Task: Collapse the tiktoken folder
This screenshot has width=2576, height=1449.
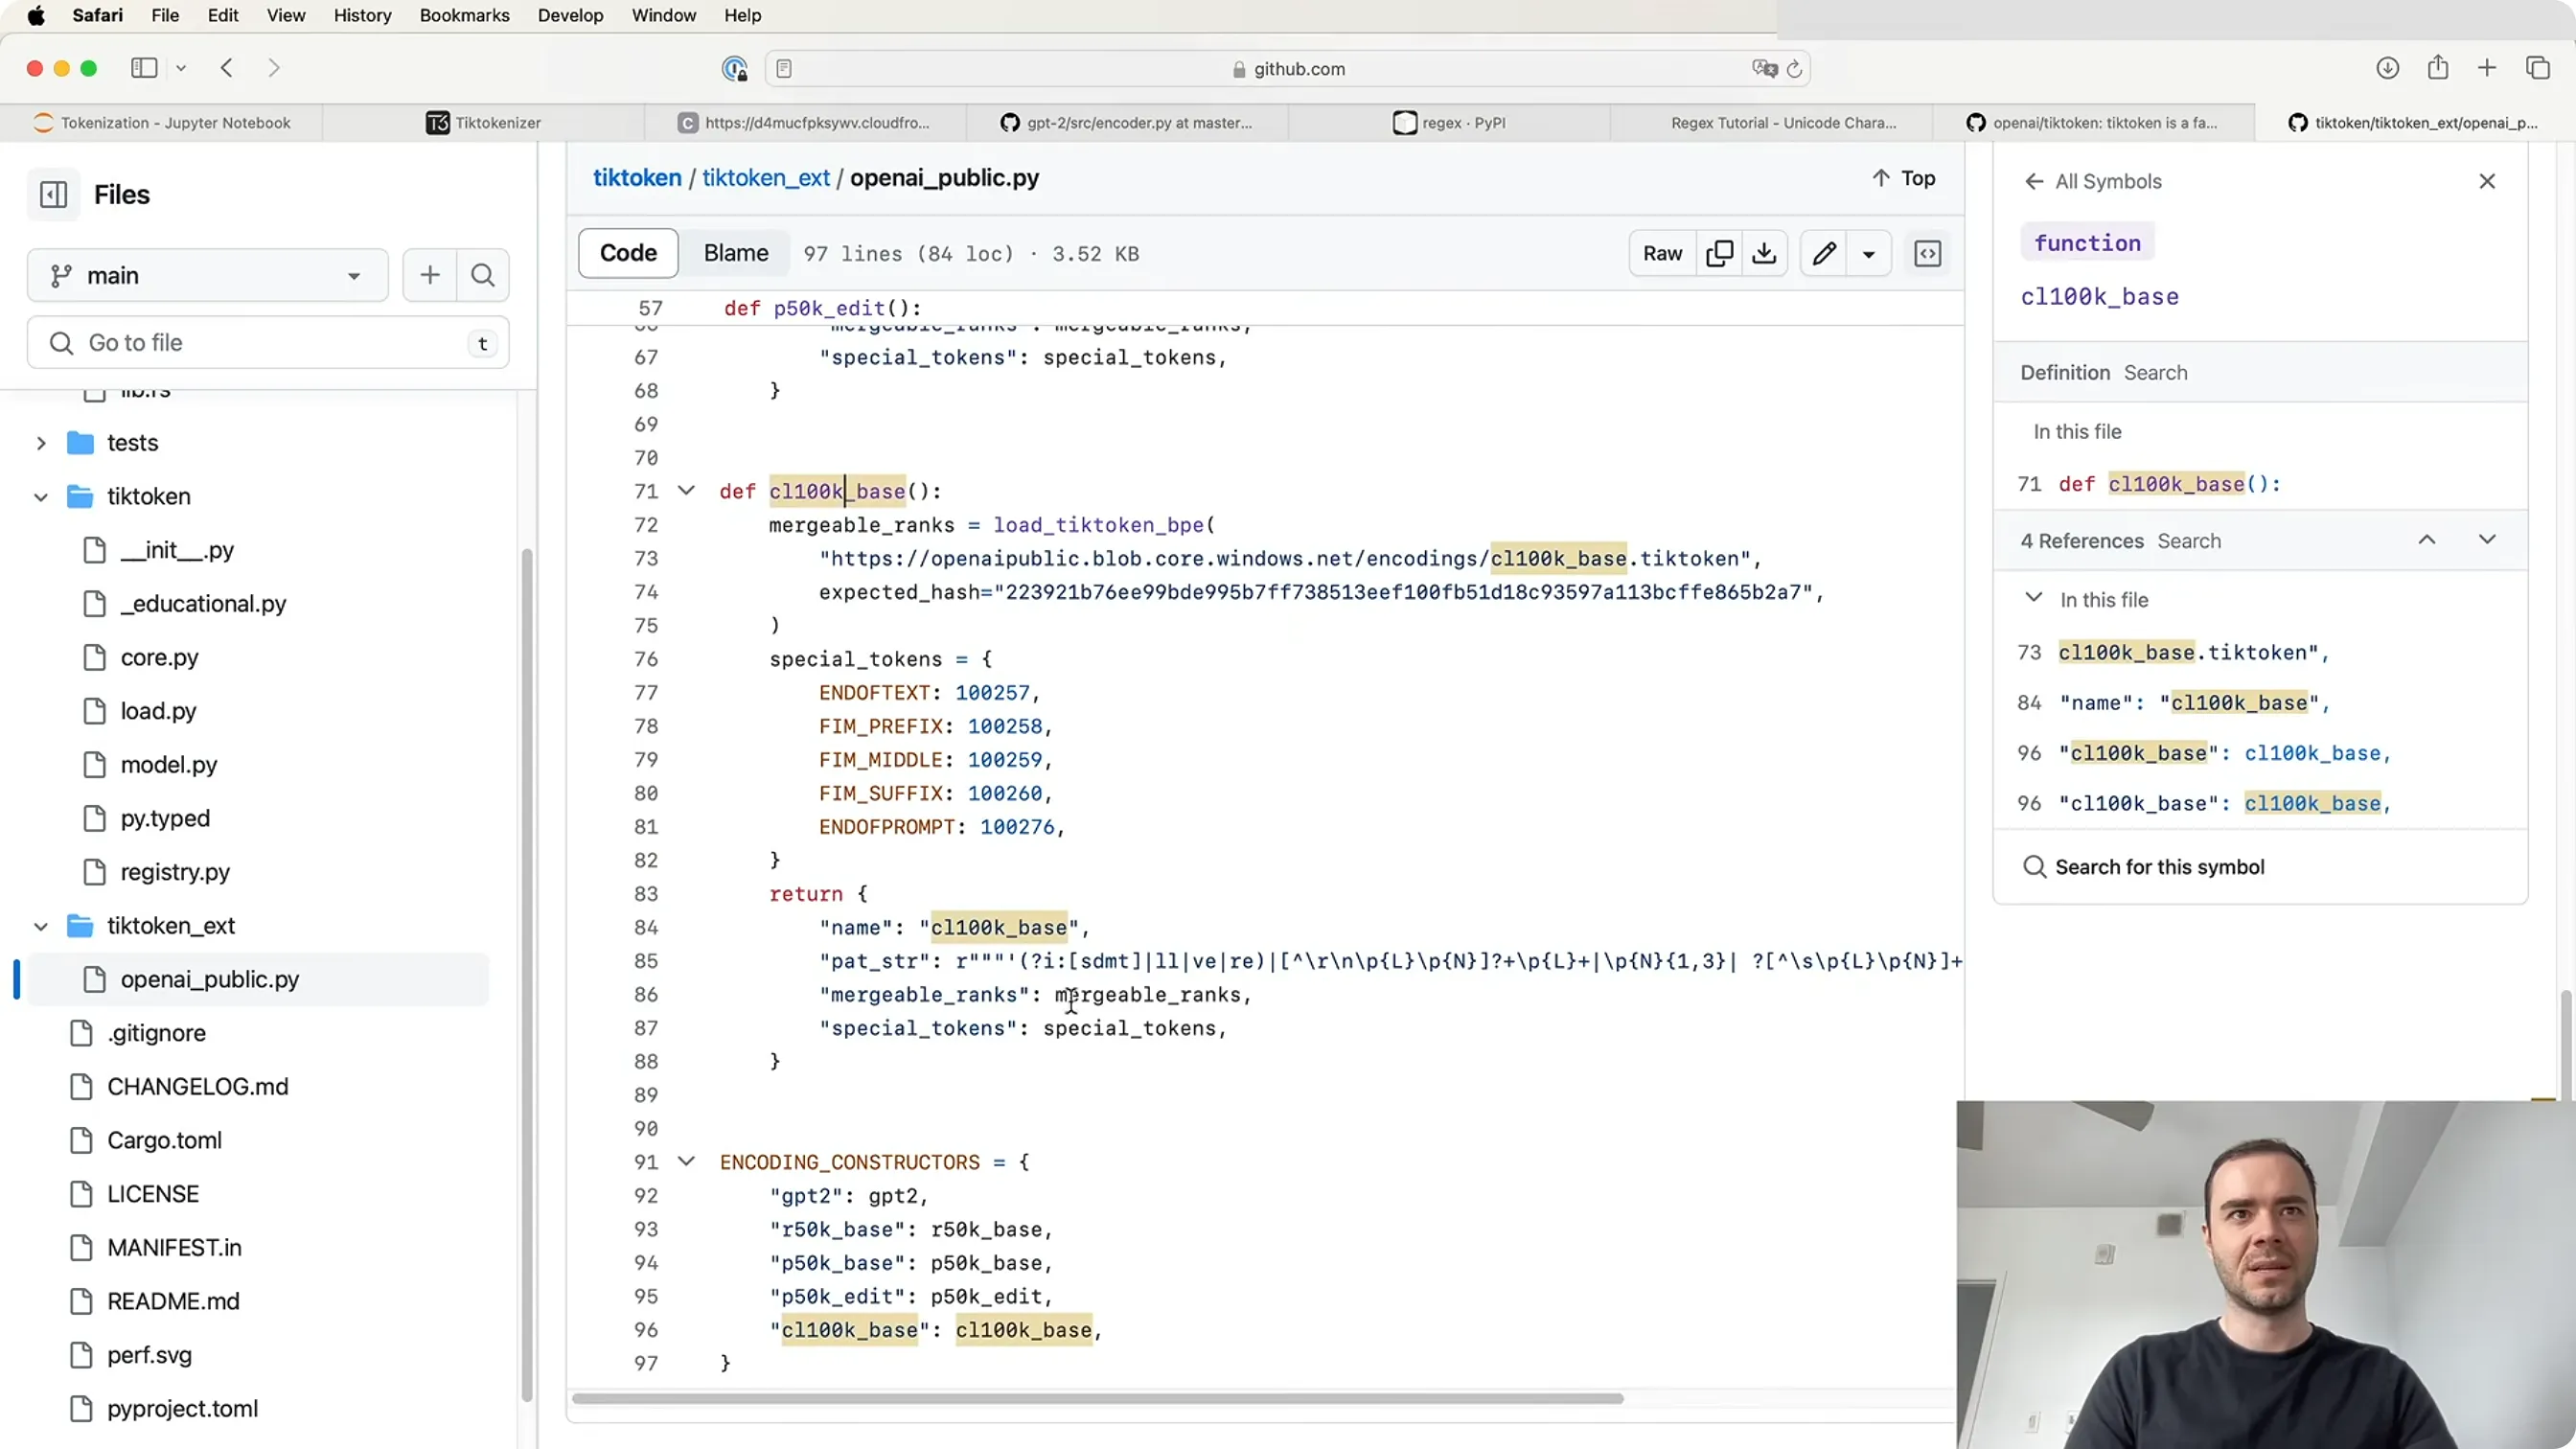Action: click(x=41, y=497)
